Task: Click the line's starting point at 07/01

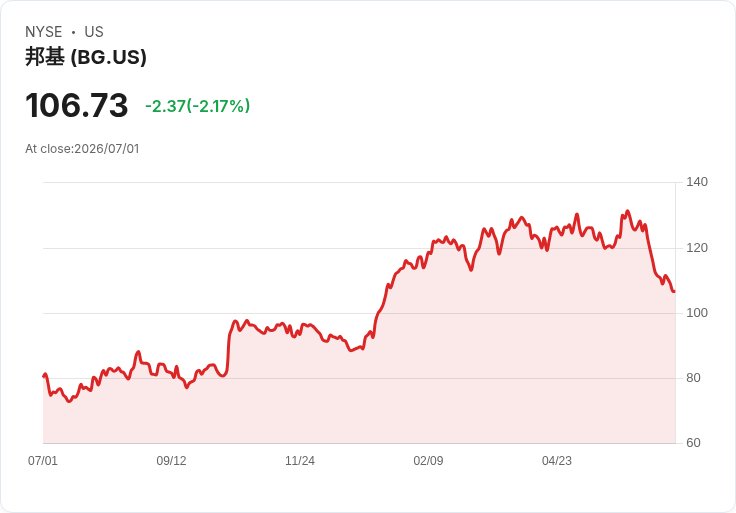Action: click(44, 376)
